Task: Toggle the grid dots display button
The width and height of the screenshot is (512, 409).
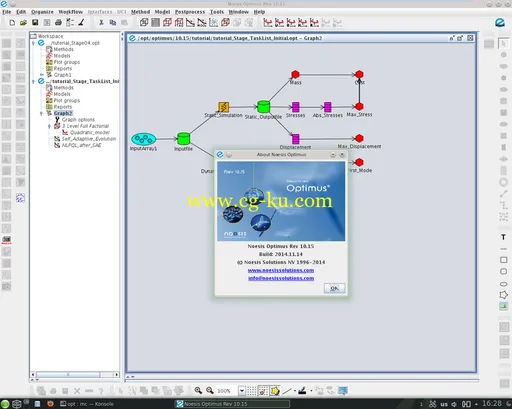Action: pyautogui.click(x=252, y=391)
